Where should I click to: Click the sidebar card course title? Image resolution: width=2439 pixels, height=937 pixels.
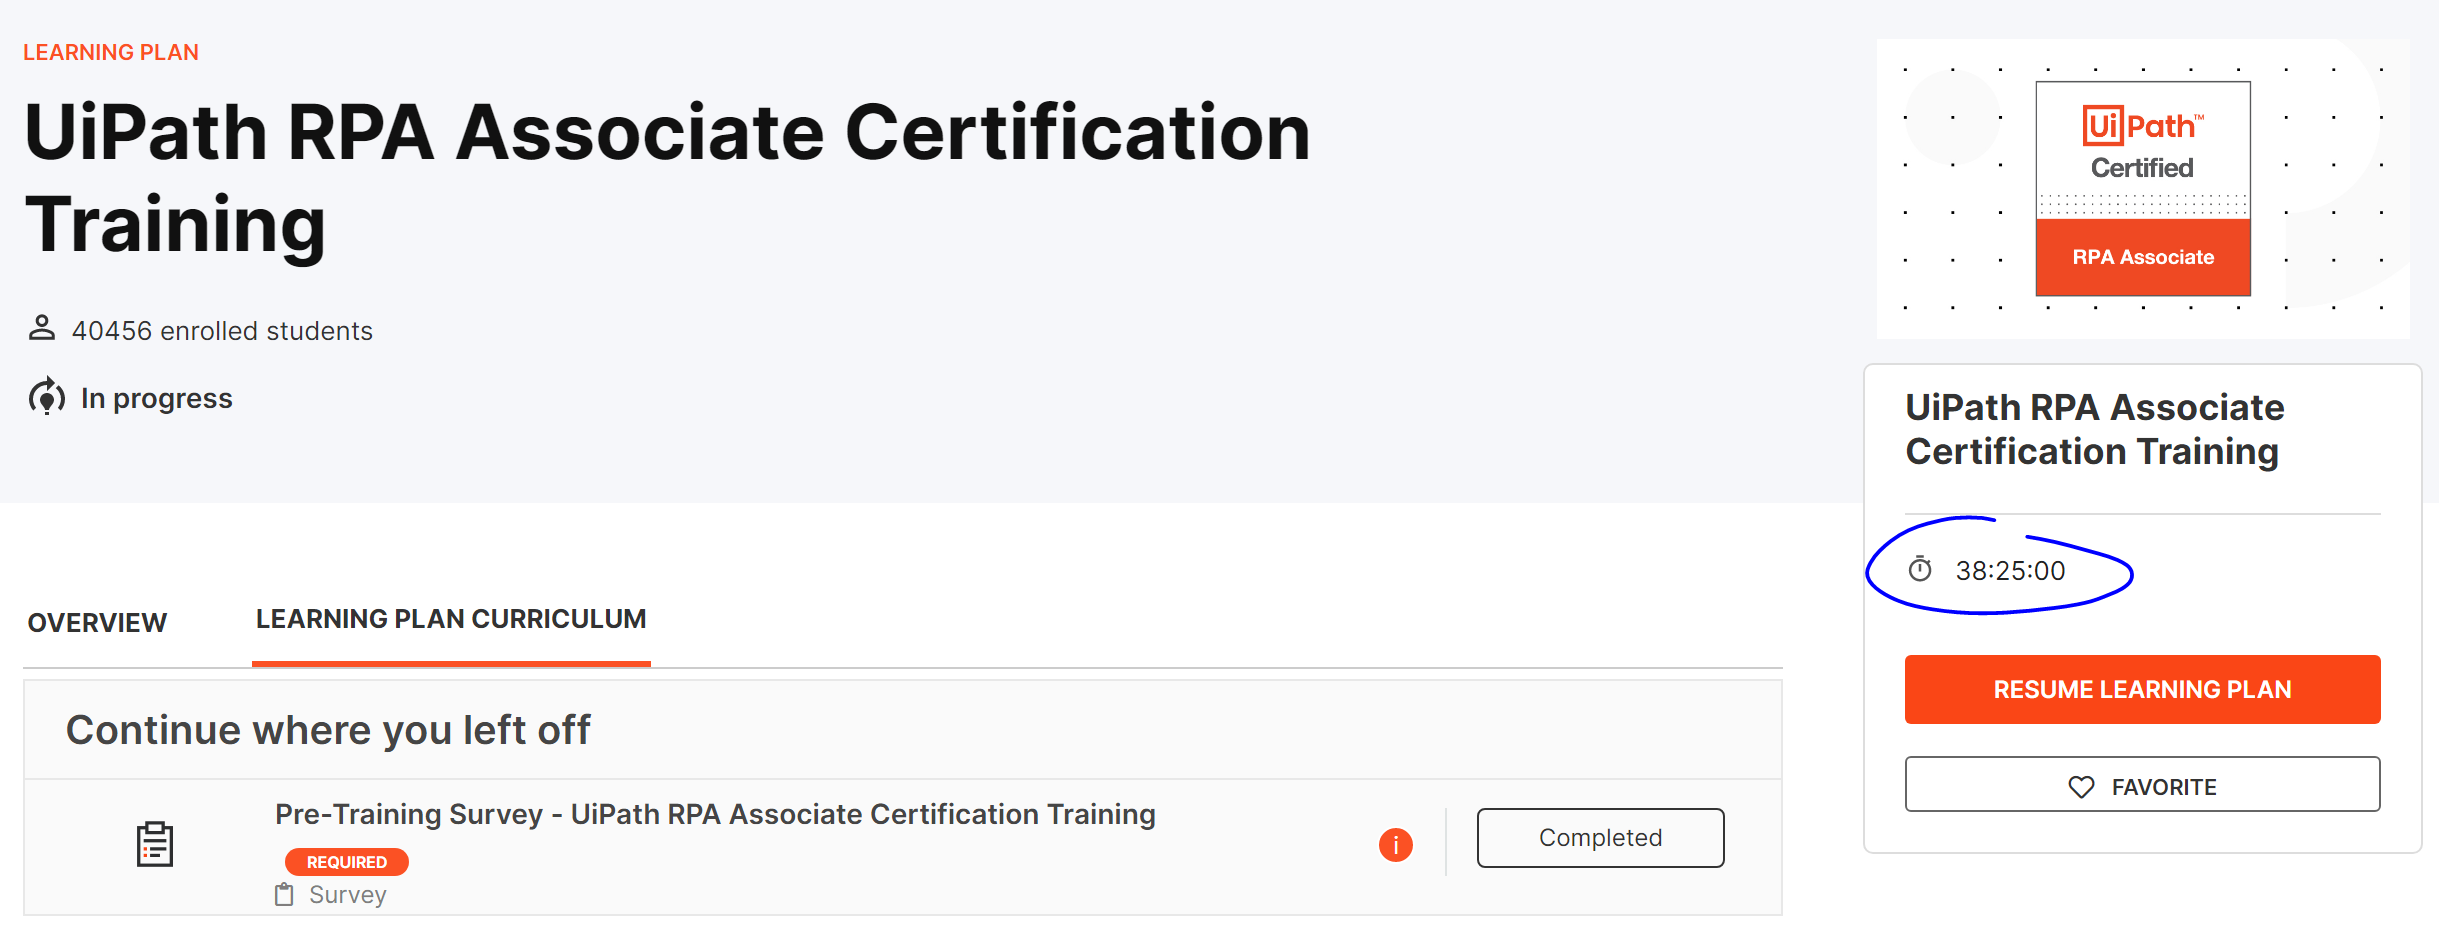click(2094, 429)
